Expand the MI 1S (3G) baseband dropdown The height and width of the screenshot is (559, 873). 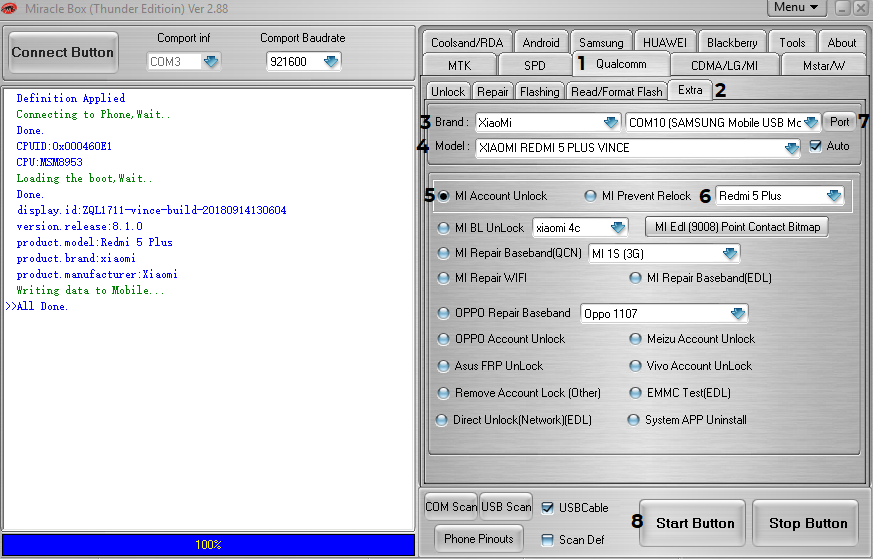729,254
